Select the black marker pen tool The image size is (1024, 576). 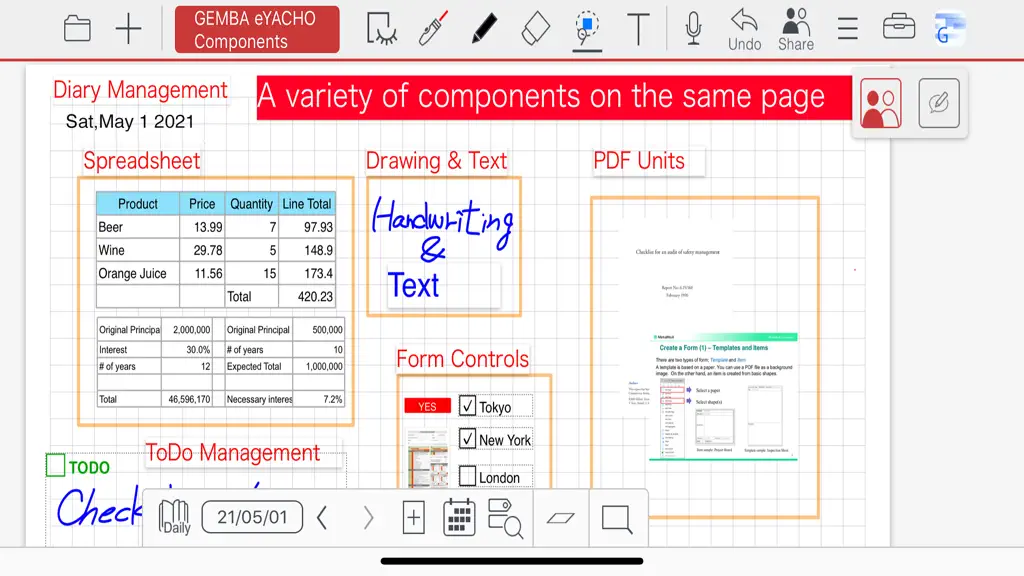coord(484,29)
